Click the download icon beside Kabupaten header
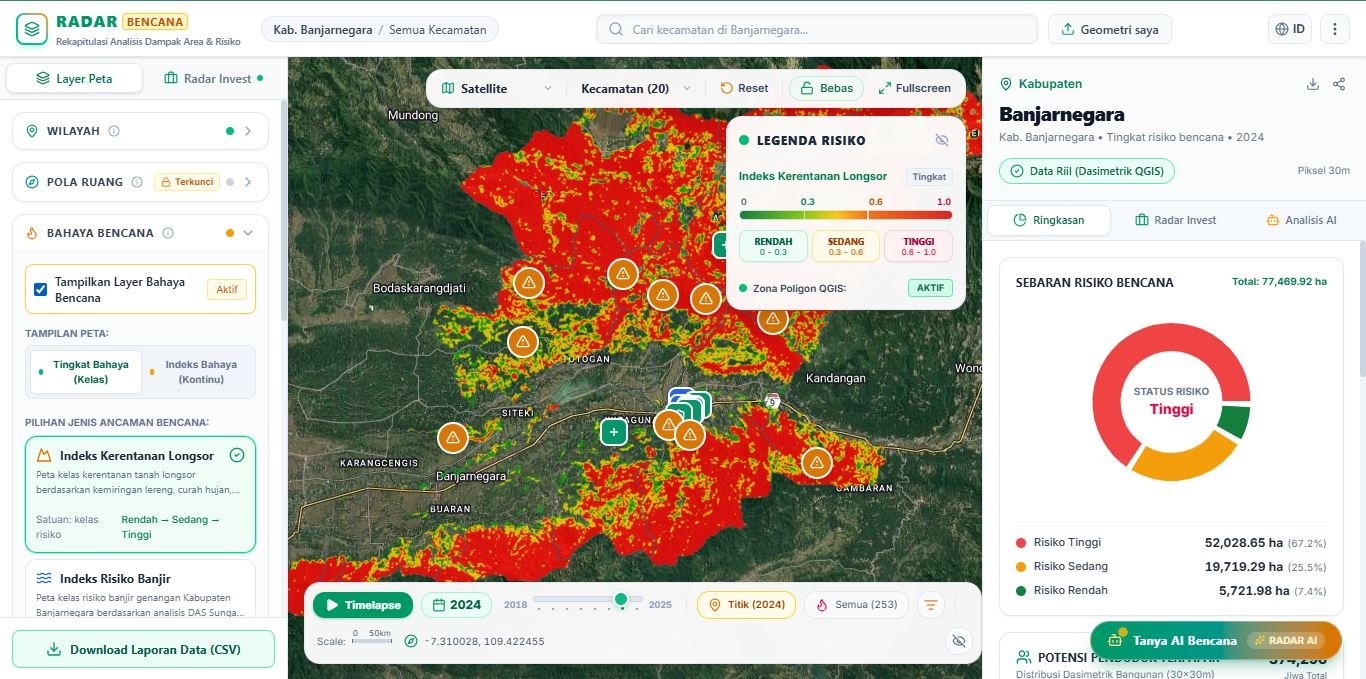 1313,84
